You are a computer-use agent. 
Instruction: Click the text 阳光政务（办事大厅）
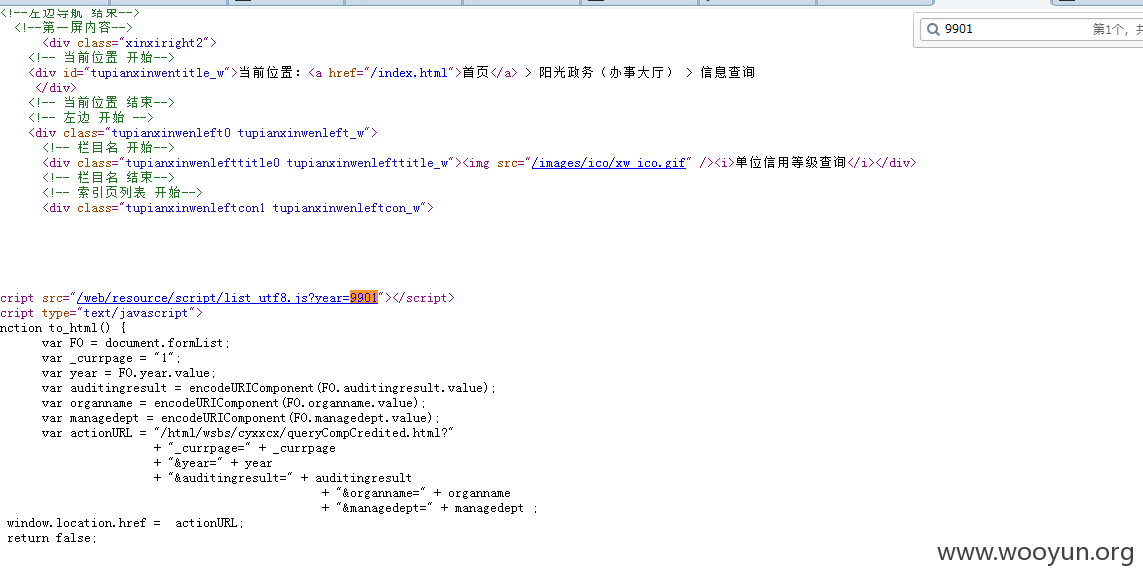(x=606, y=72)
